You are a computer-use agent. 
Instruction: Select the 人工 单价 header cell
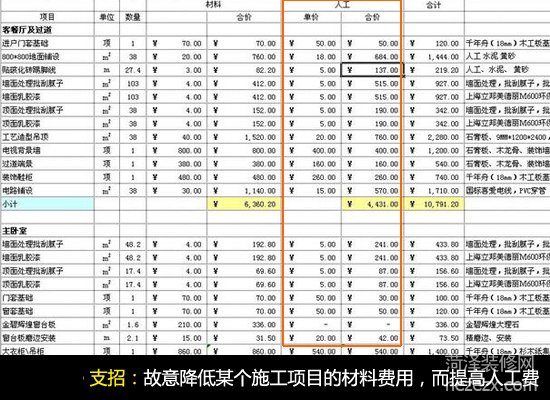point(311,17)
